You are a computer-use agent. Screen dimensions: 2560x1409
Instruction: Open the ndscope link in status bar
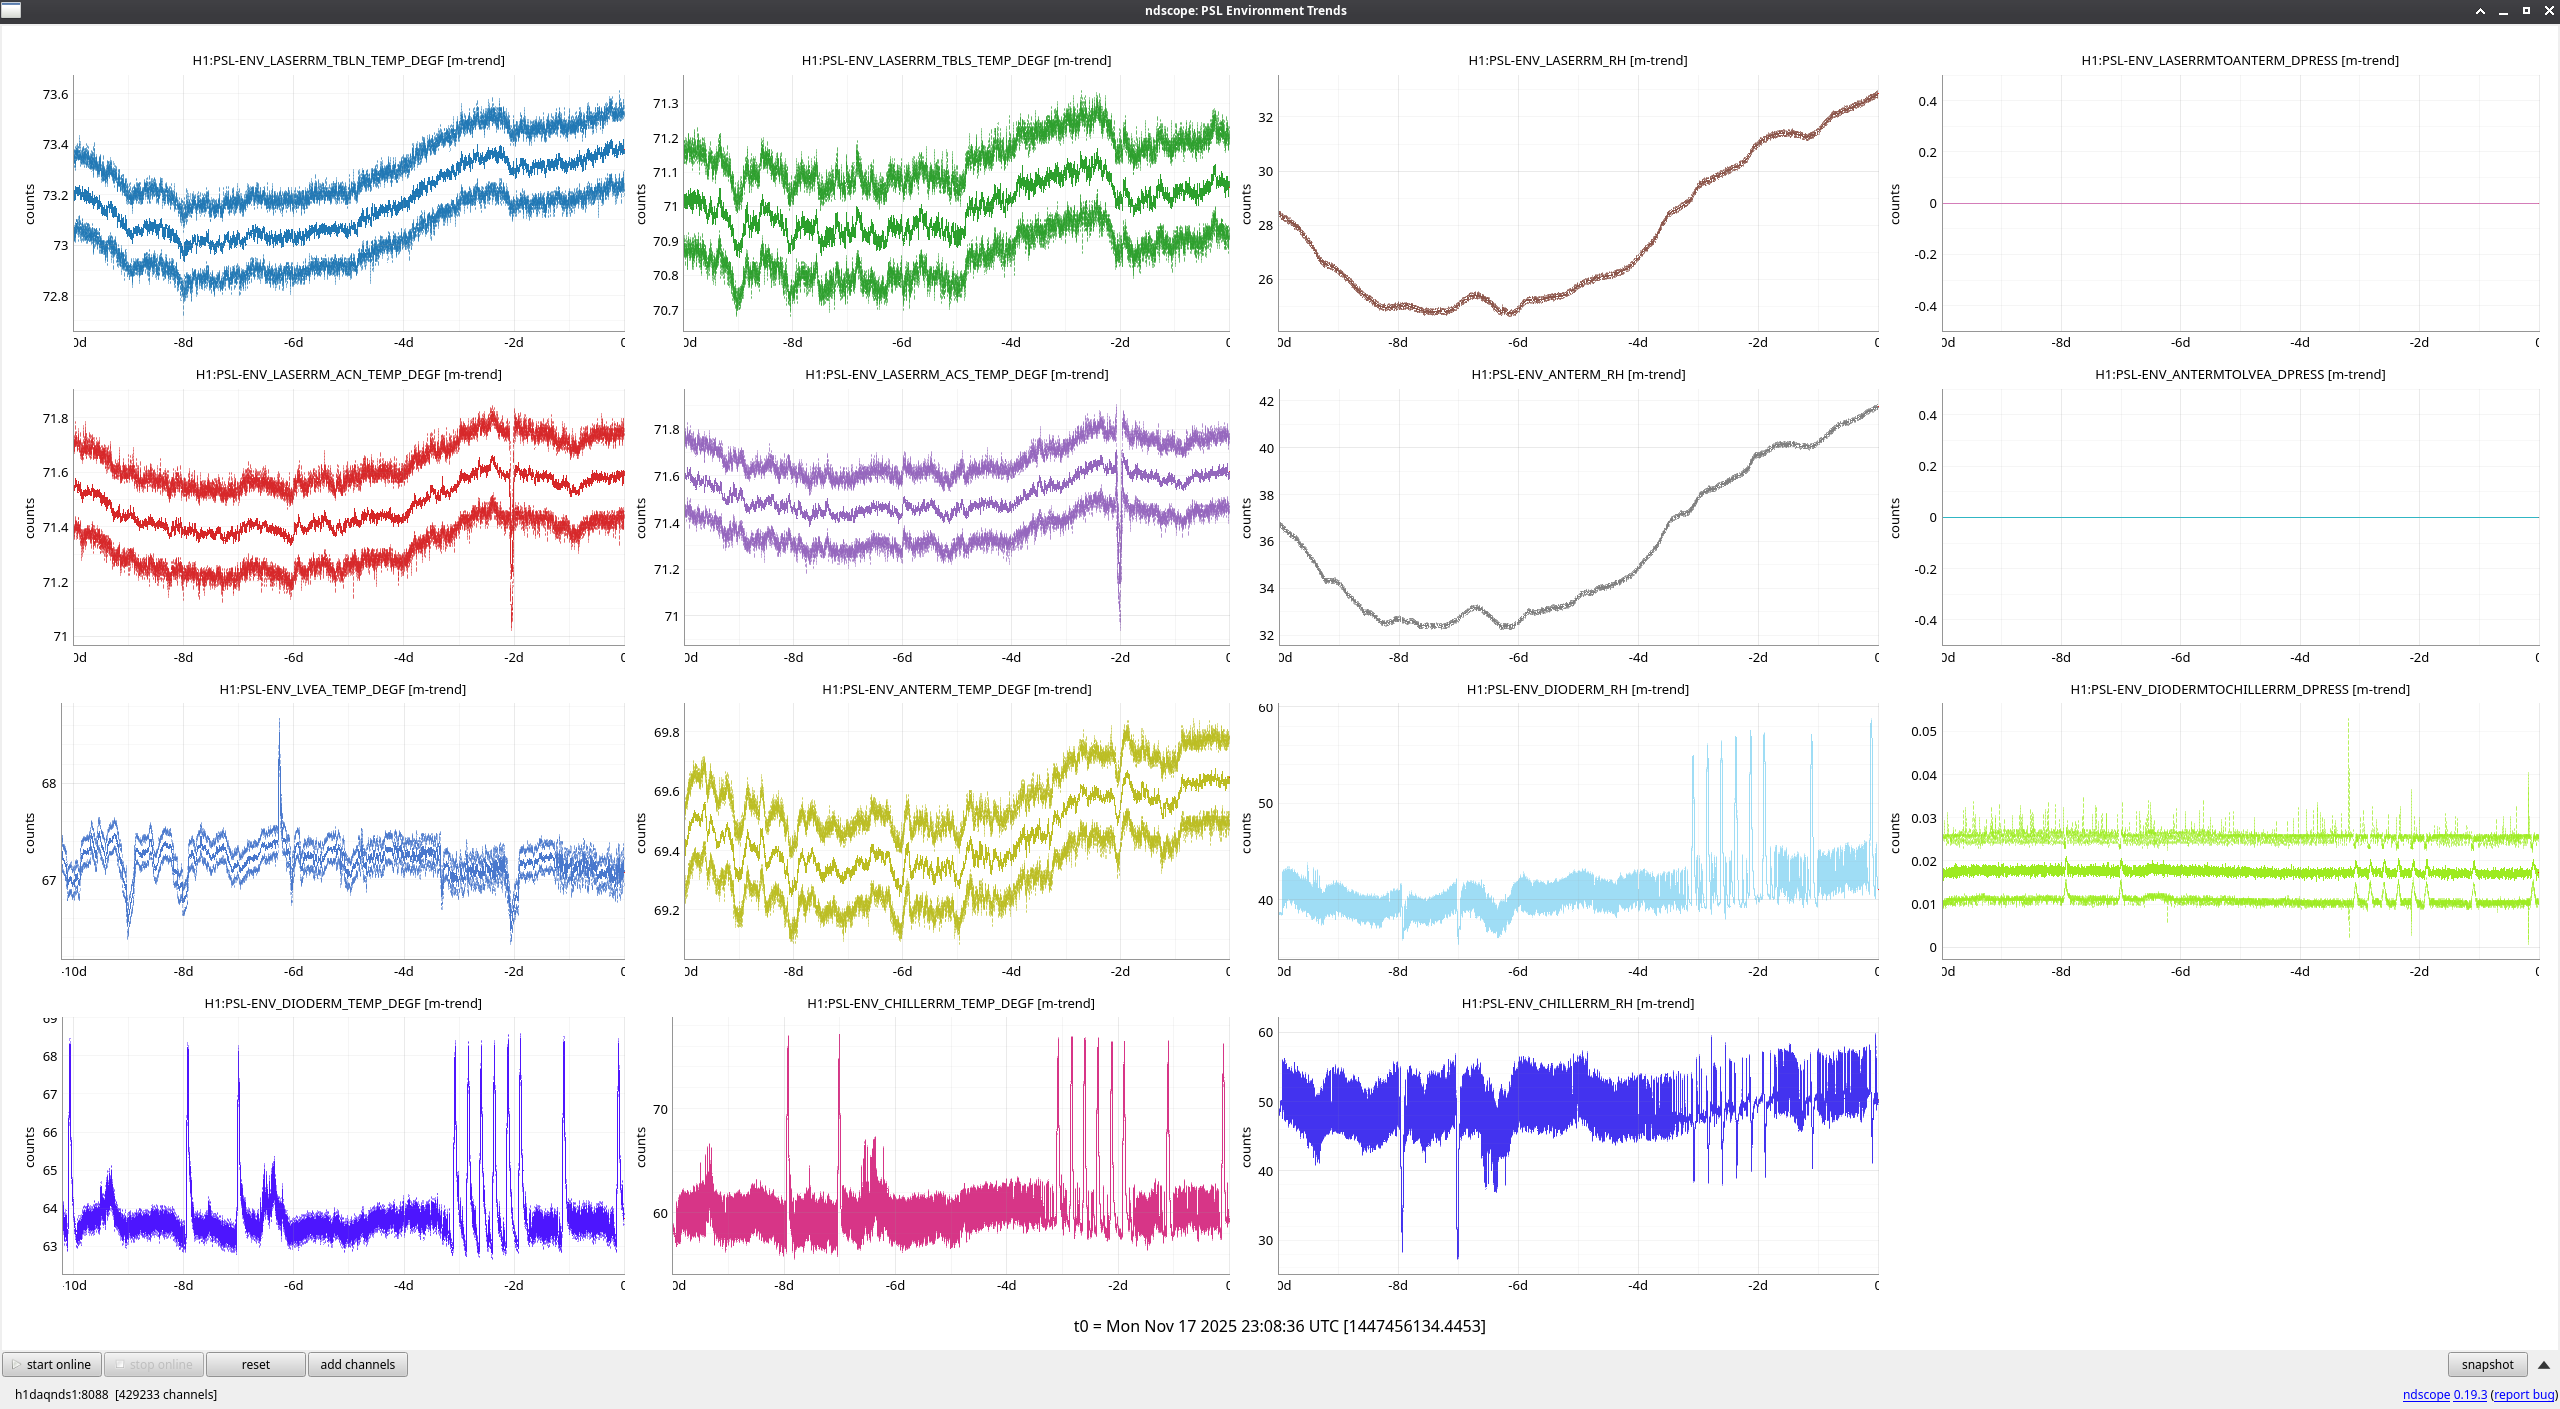point(2425,1394)
